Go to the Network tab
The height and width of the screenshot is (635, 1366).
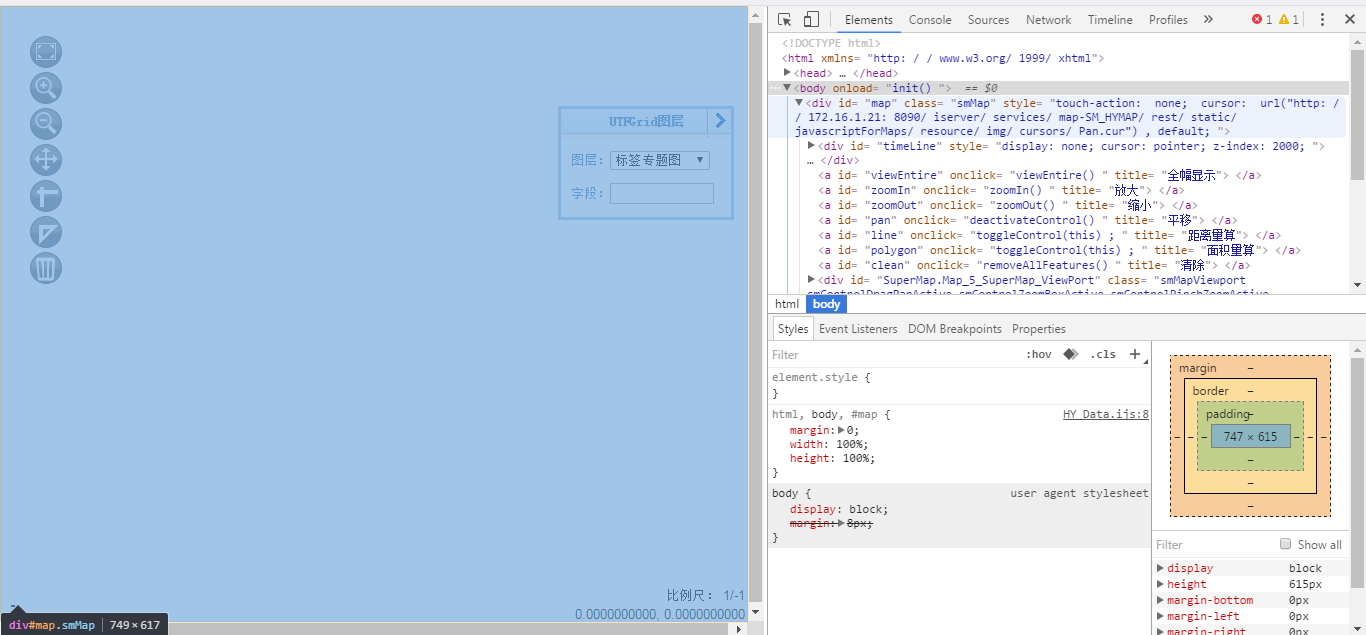[x=1048, y=20]
